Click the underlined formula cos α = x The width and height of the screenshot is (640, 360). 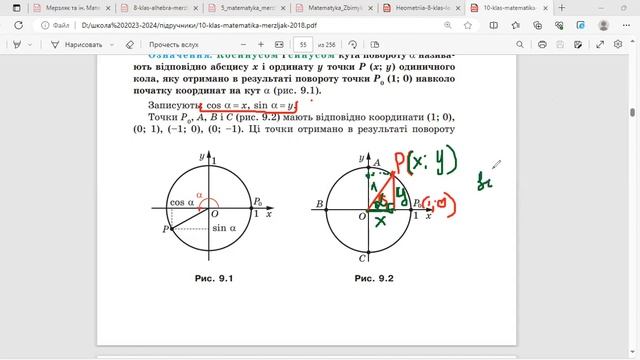[227, 105]
